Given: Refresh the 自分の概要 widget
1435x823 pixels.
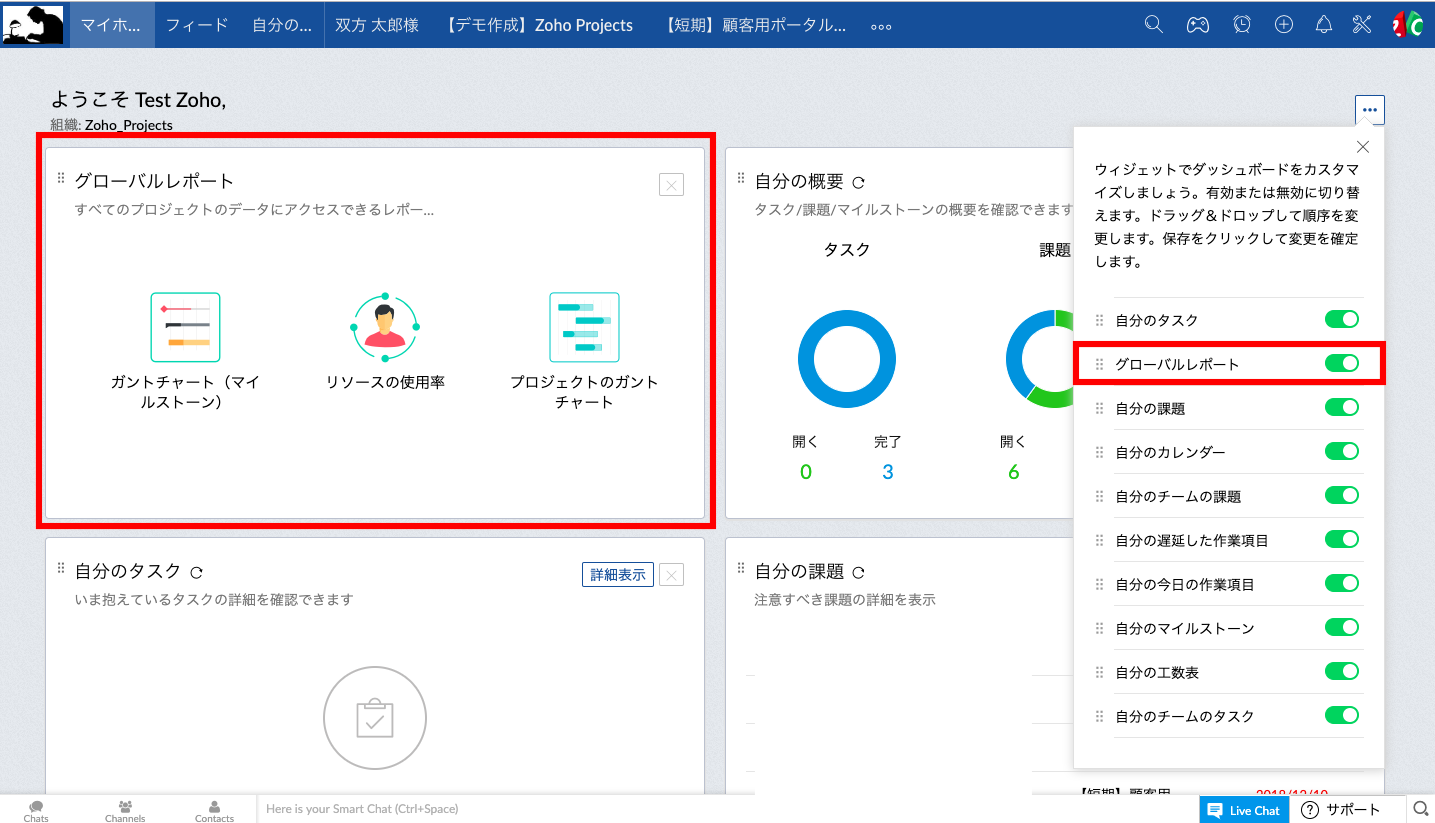Looking at the screenshot, I should click(x=858, y=182).
